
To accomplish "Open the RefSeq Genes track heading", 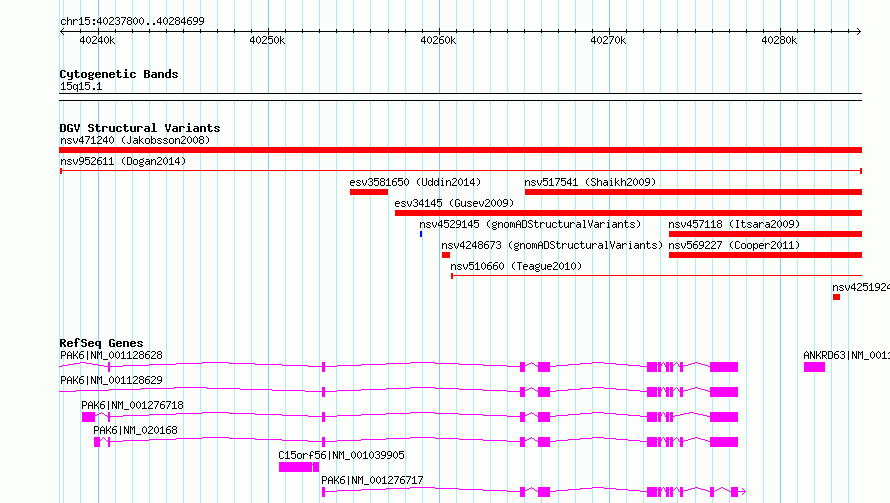I will 101,343.
